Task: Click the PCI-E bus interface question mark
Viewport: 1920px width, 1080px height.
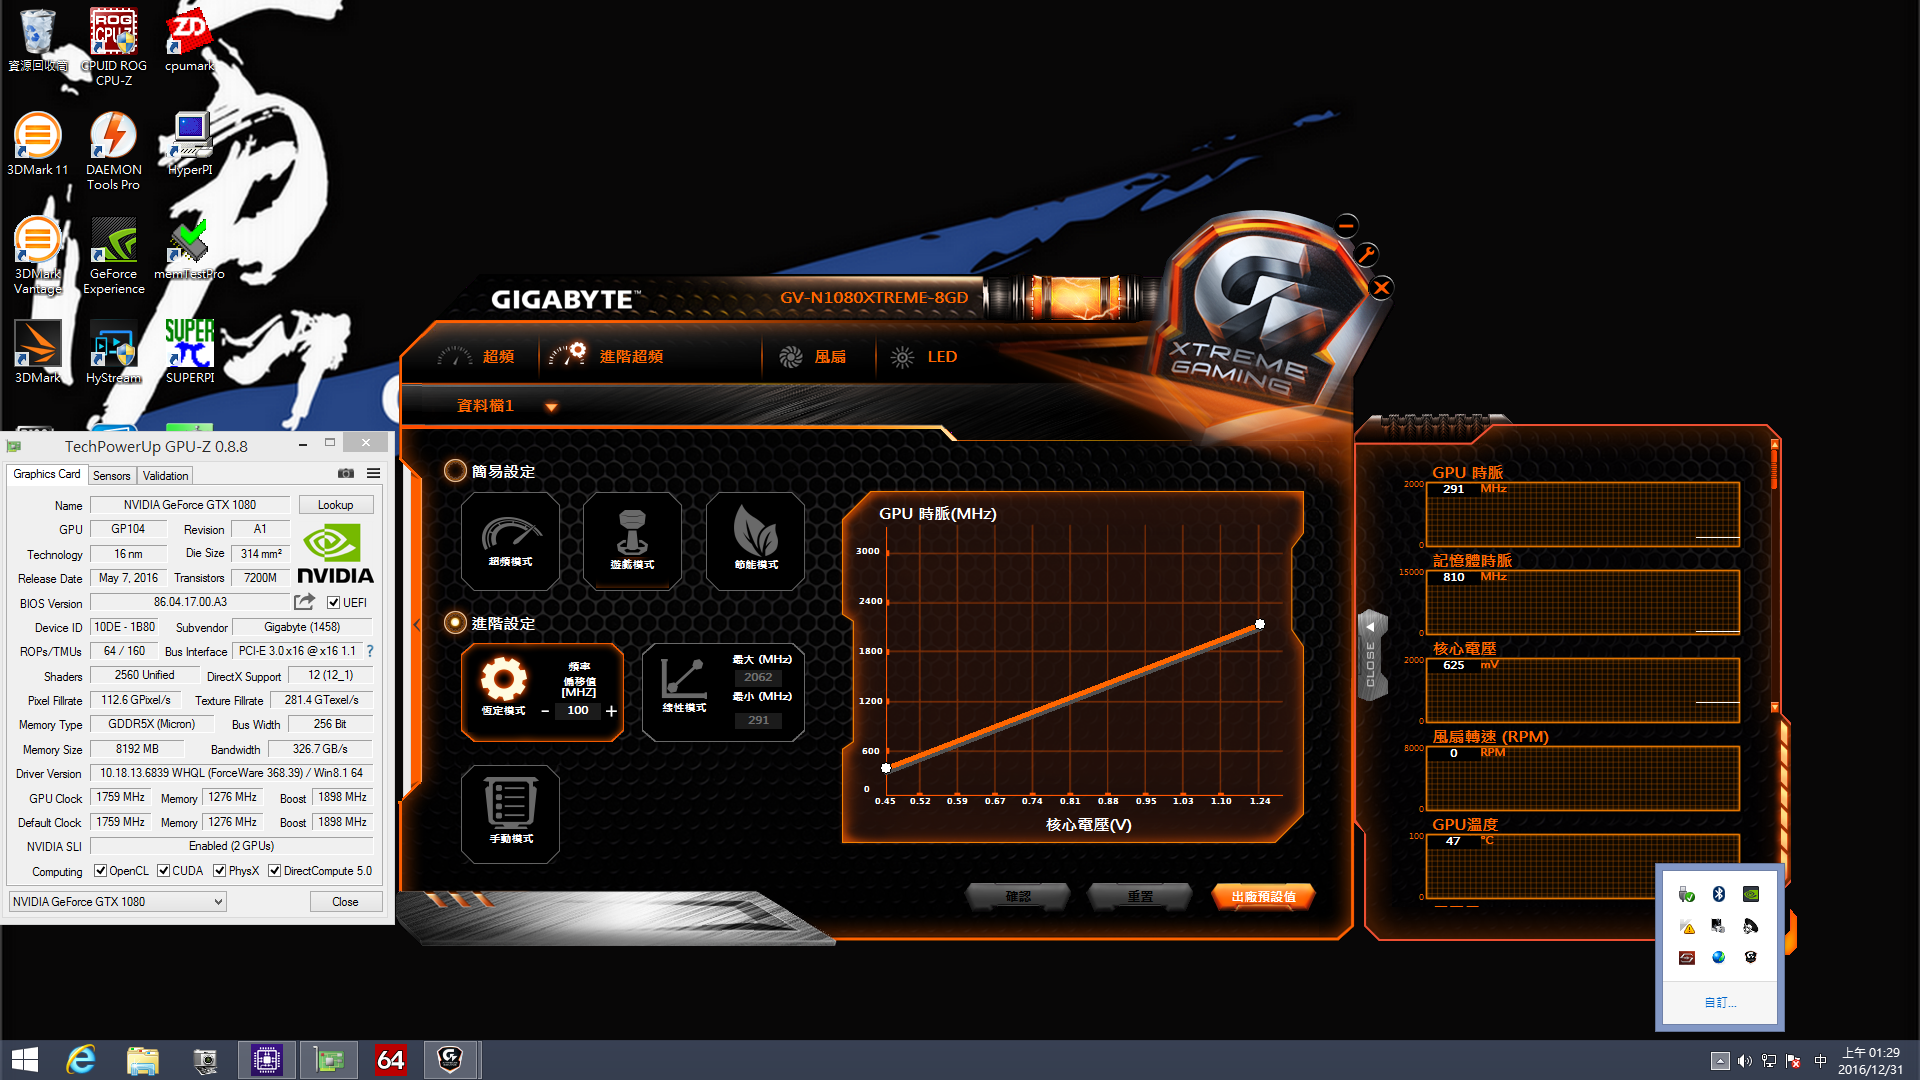Action: pos(370,651)
